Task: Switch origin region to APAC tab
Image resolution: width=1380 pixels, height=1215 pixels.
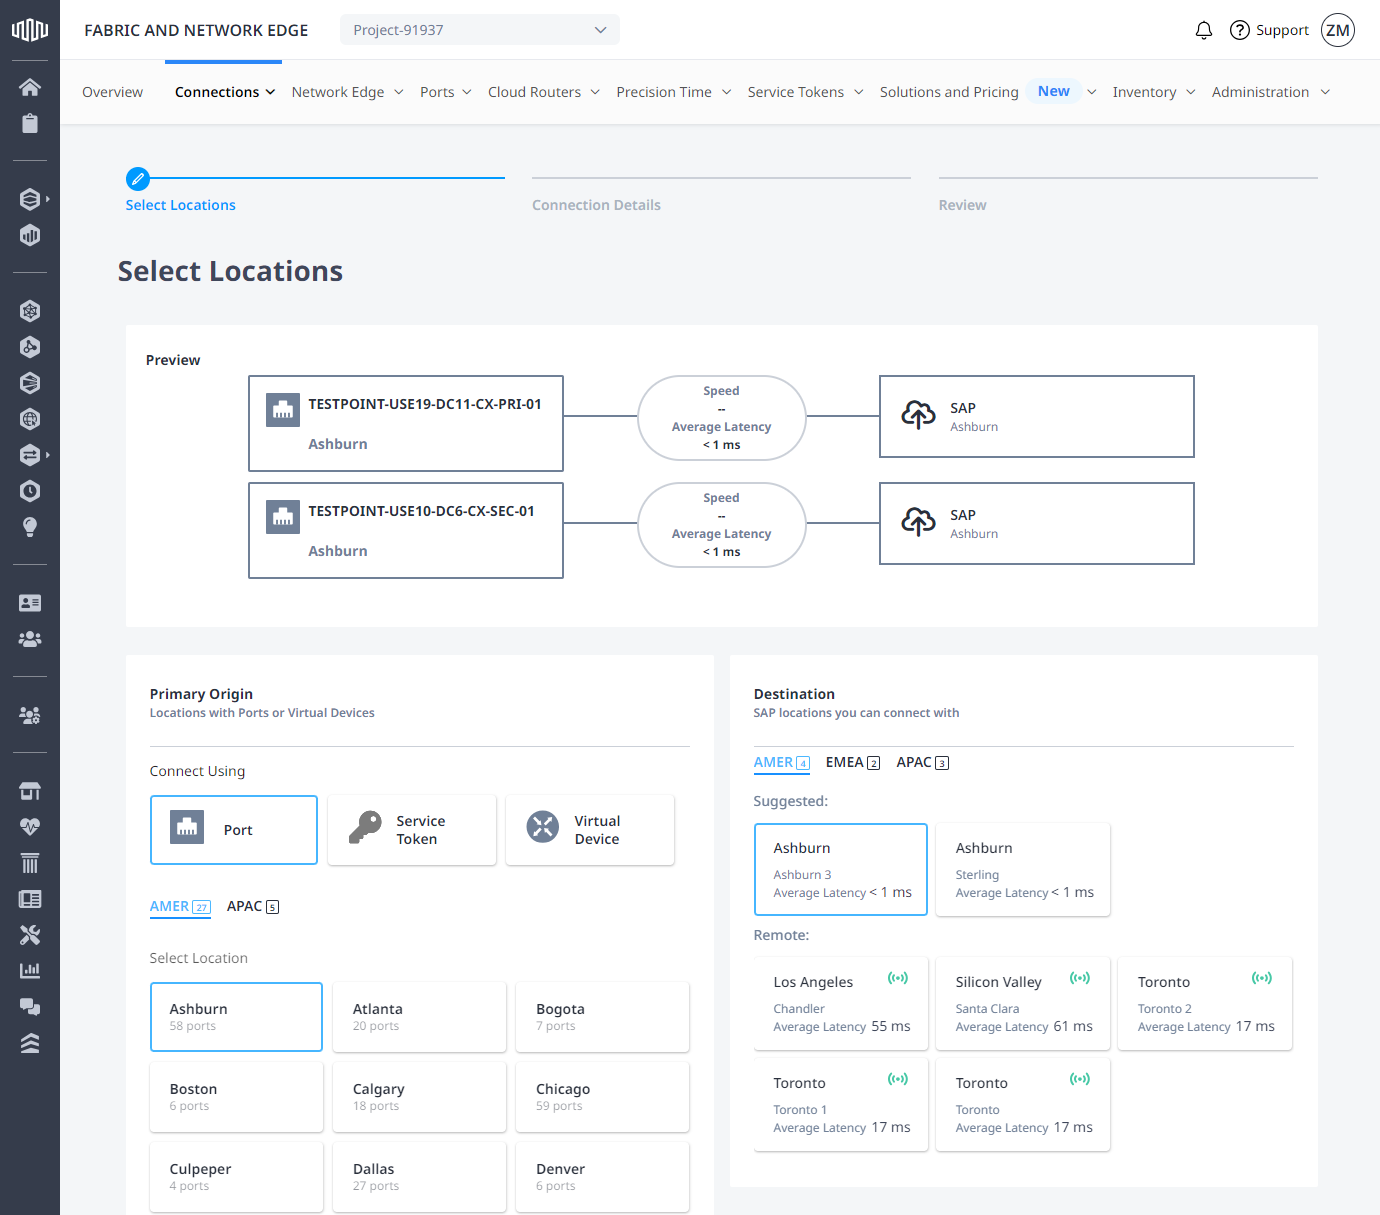Action: (253, 906)
